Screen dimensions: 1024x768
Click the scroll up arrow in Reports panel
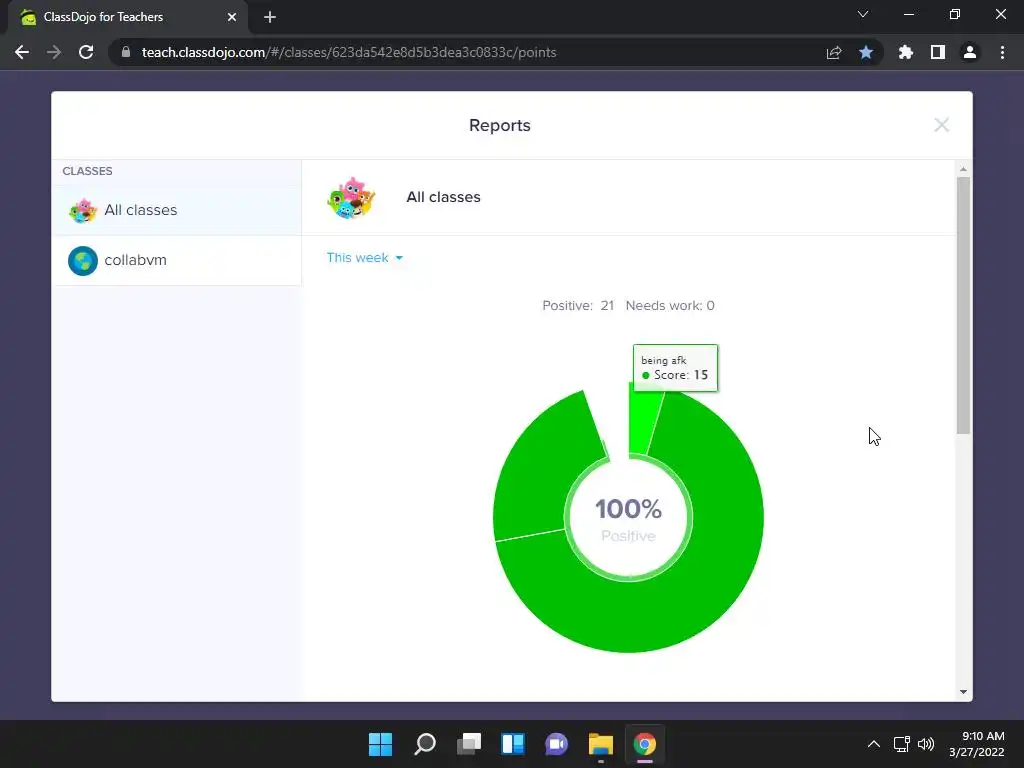(x=963, y=169)
